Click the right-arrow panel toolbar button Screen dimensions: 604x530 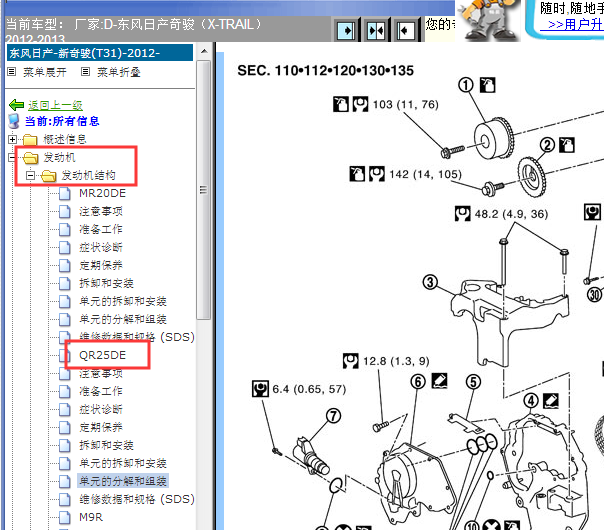point(346,30)
